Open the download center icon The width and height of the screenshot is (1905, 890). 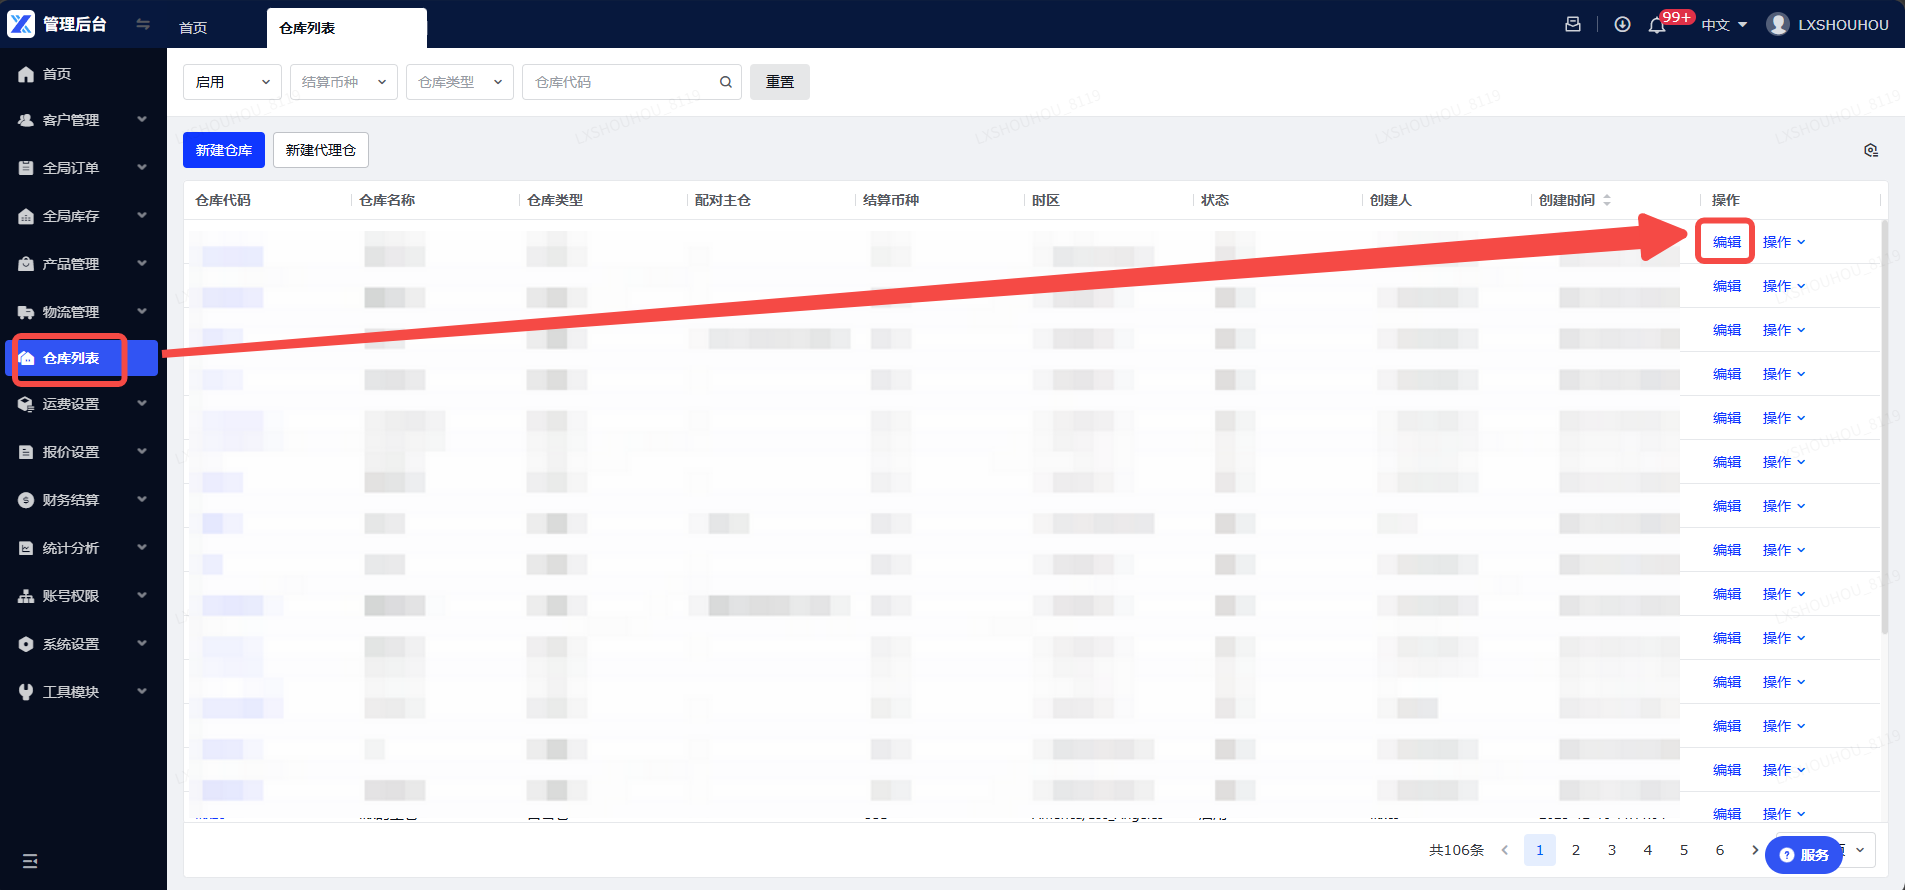(1623, 24)
